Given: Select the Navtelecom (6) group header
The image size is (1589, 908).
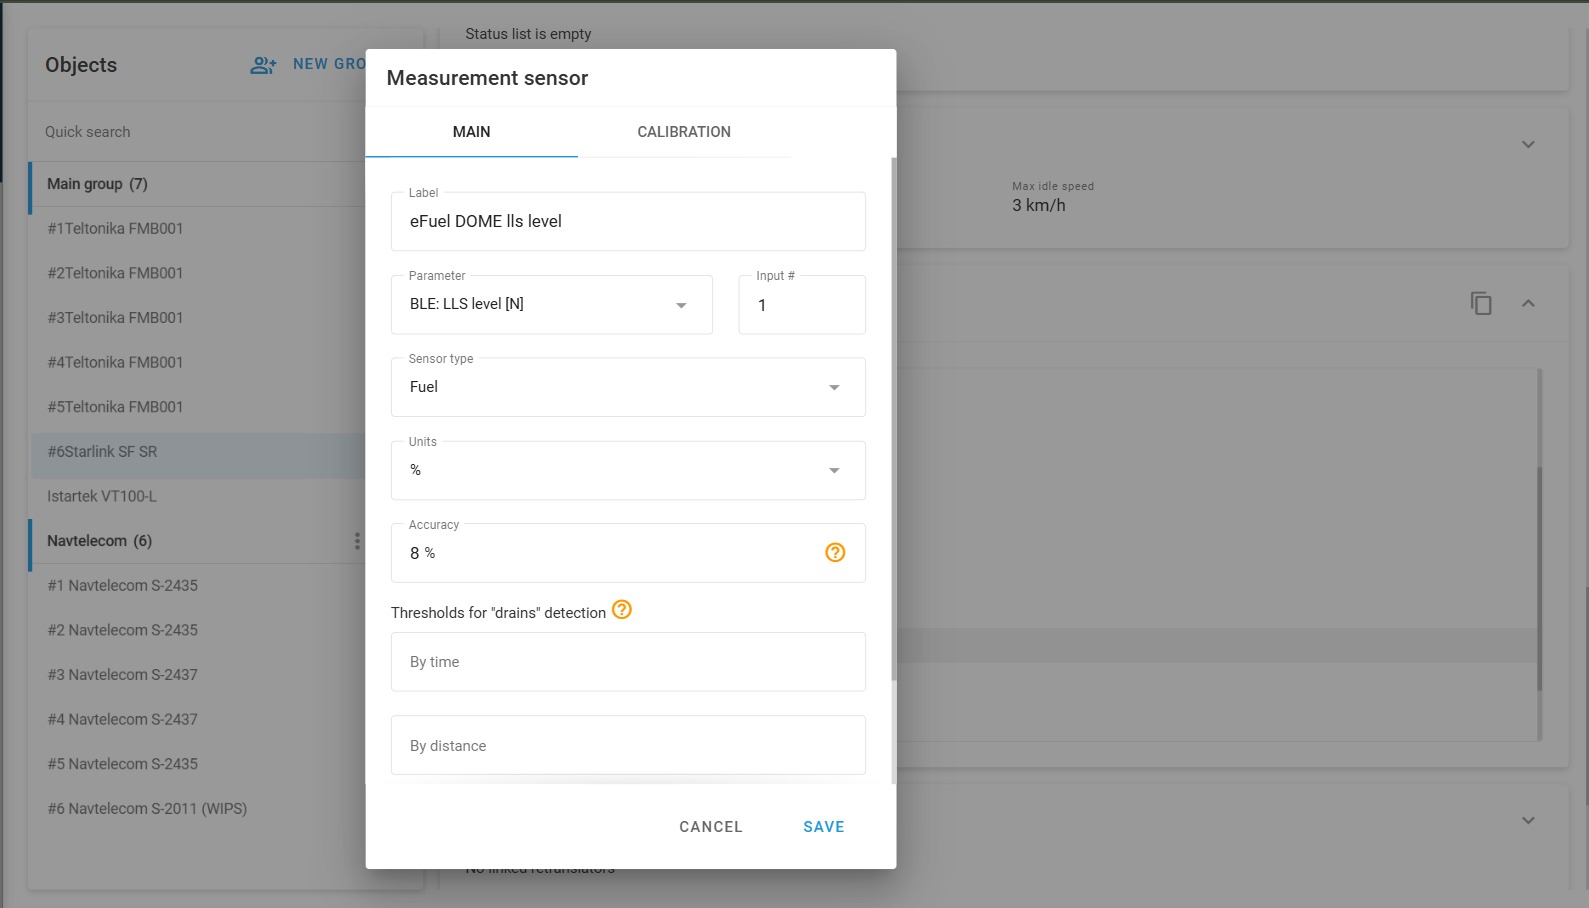Looking at the screenshot, I should (x=198, y=541).
